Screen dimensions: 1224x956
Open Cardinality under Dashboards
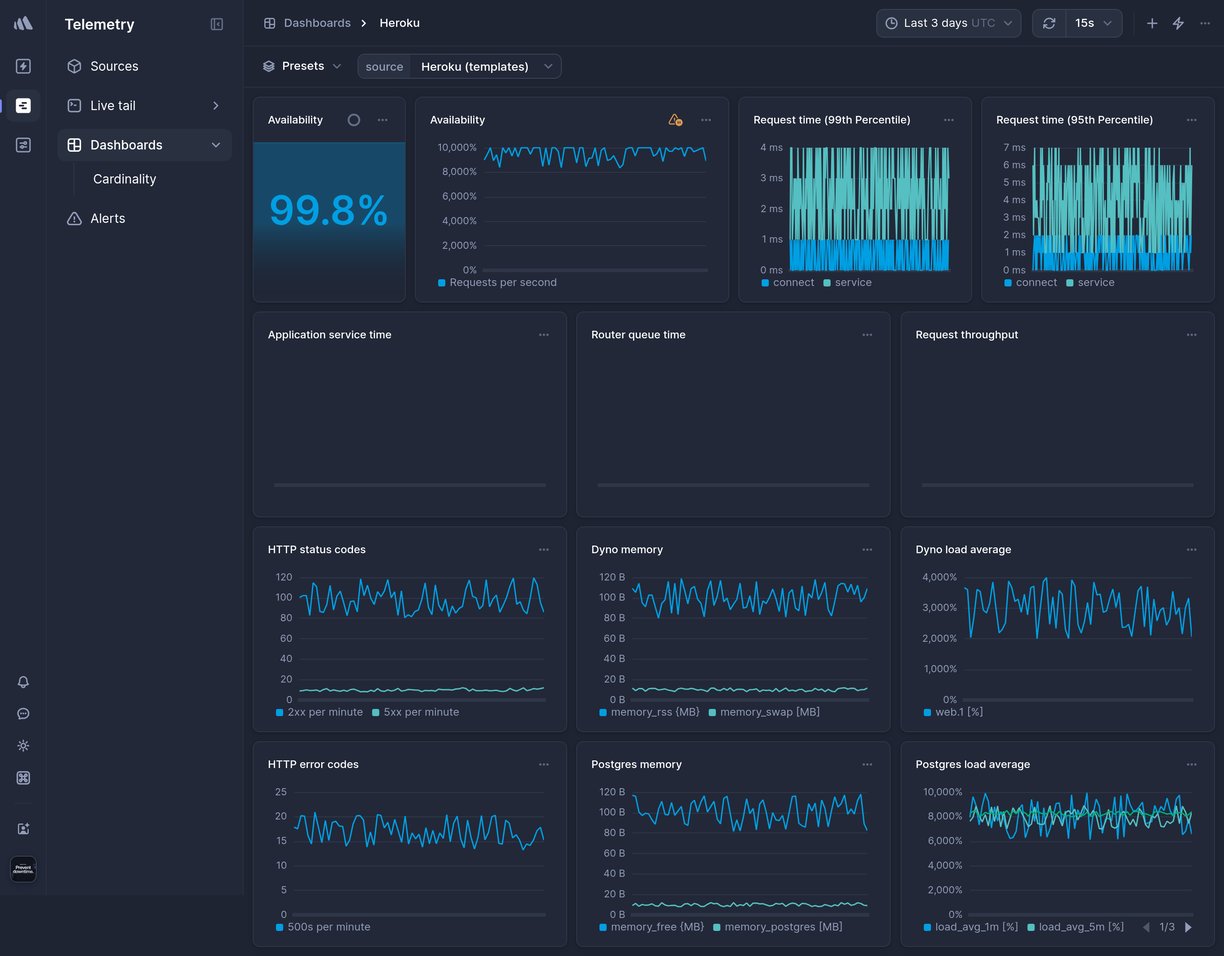[125, 179]
